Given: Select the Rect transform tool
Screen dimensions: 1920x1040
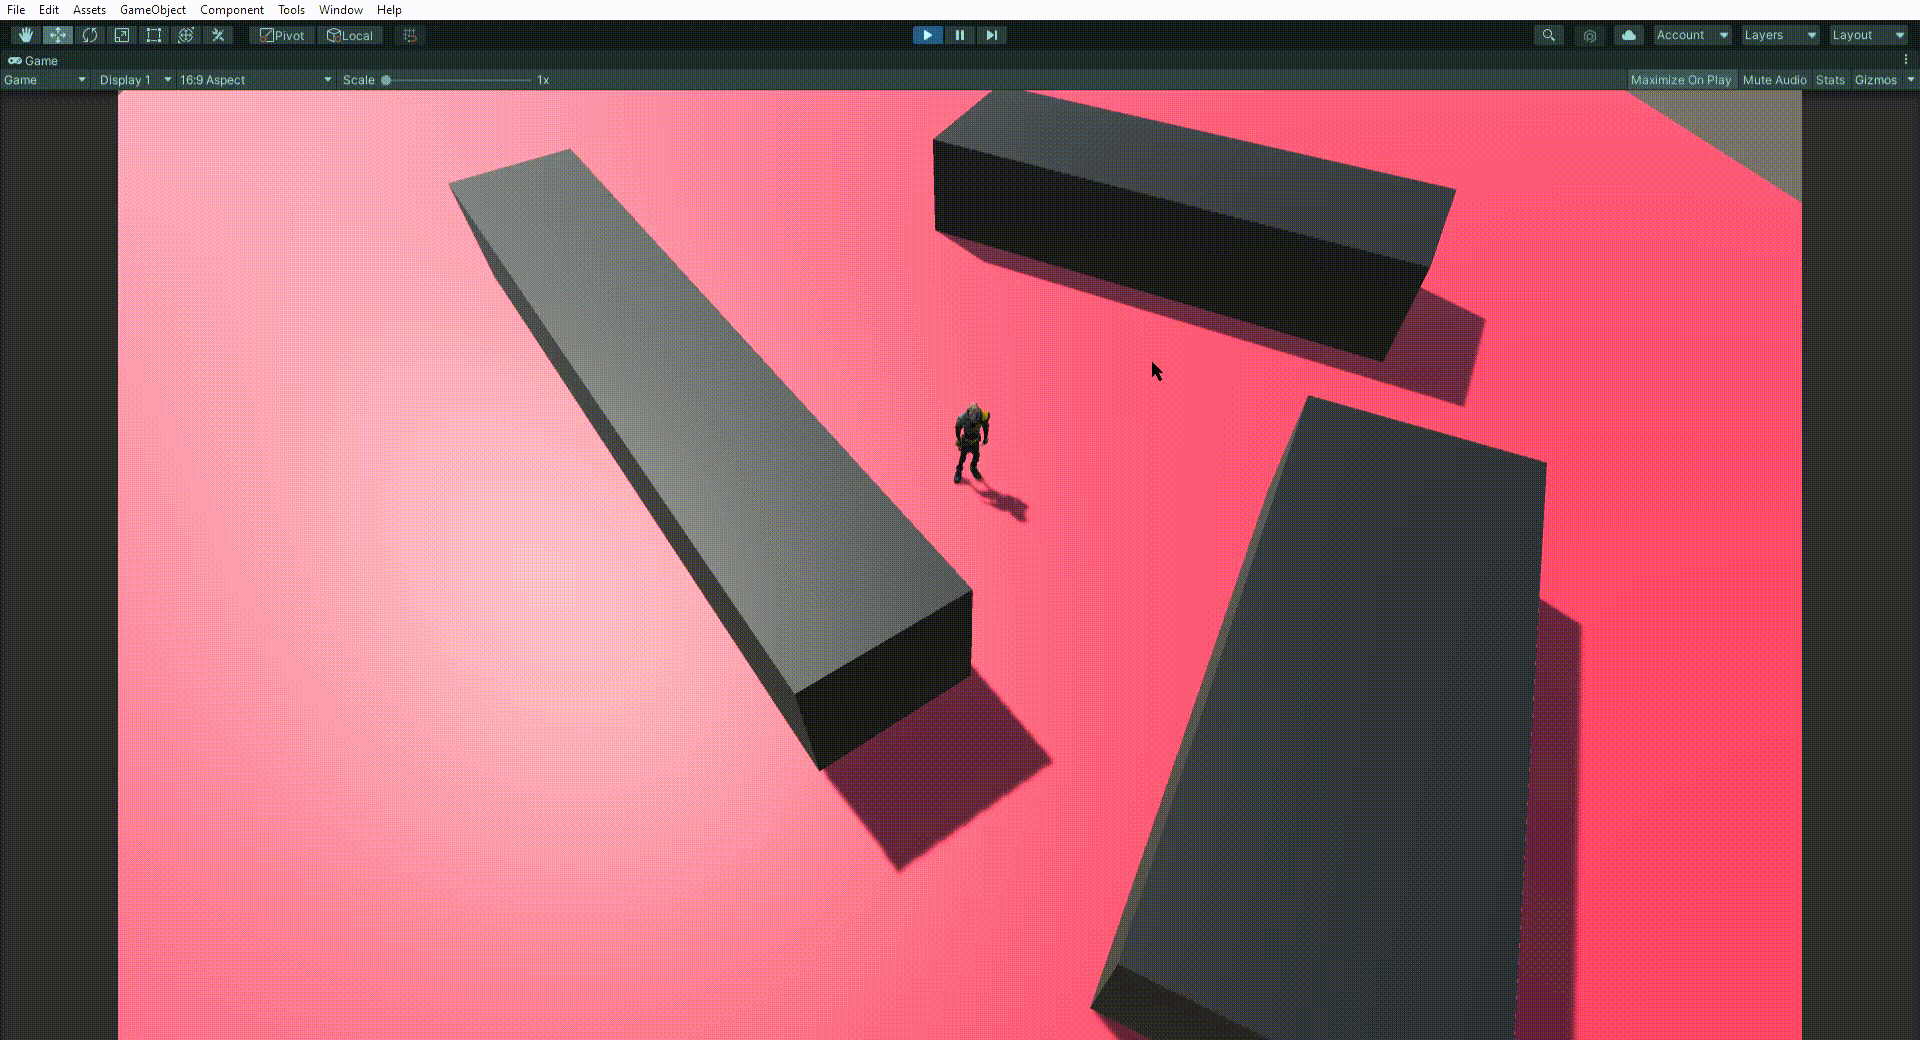Looking at the screenshot, I should [154, 35].
